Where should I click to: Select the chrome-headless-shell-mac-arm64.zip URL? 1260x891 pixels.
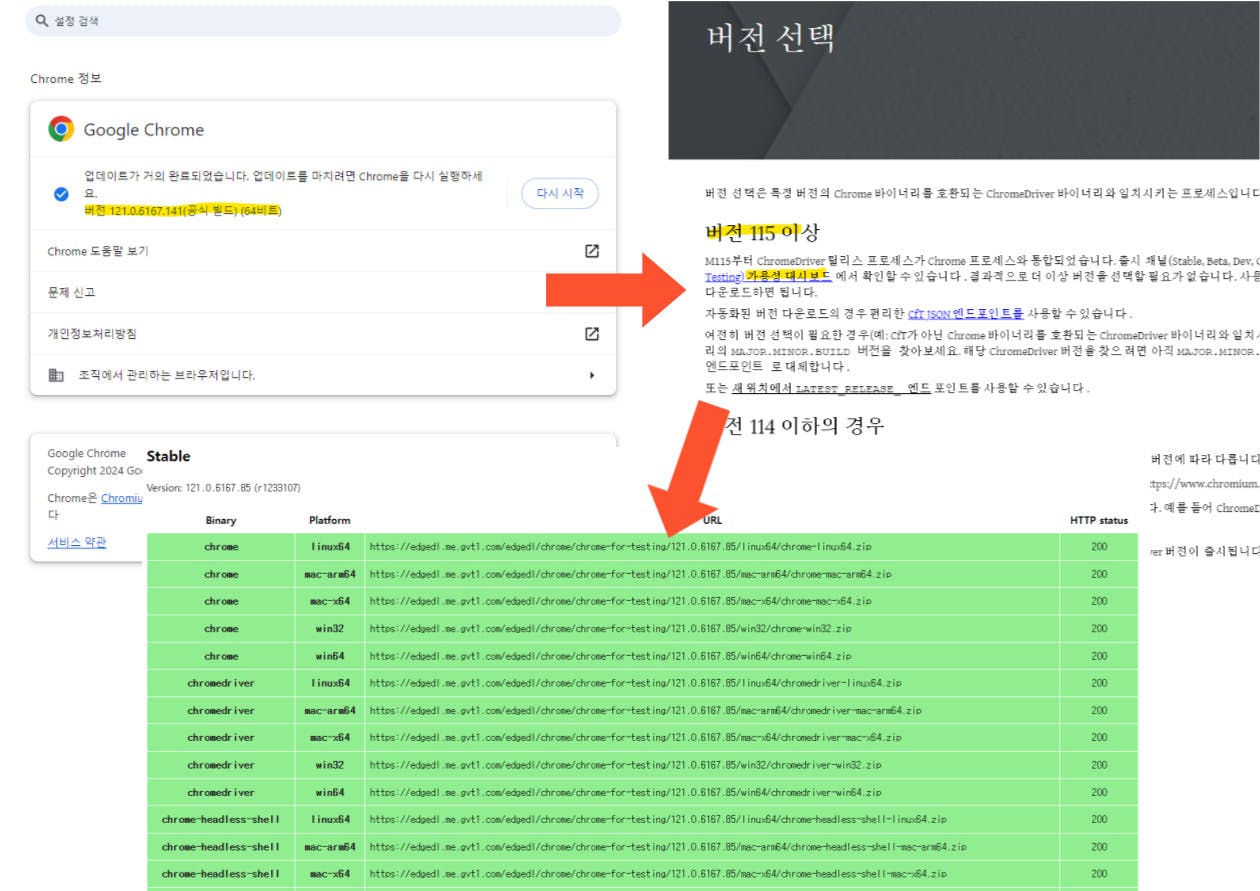point(667,846)
